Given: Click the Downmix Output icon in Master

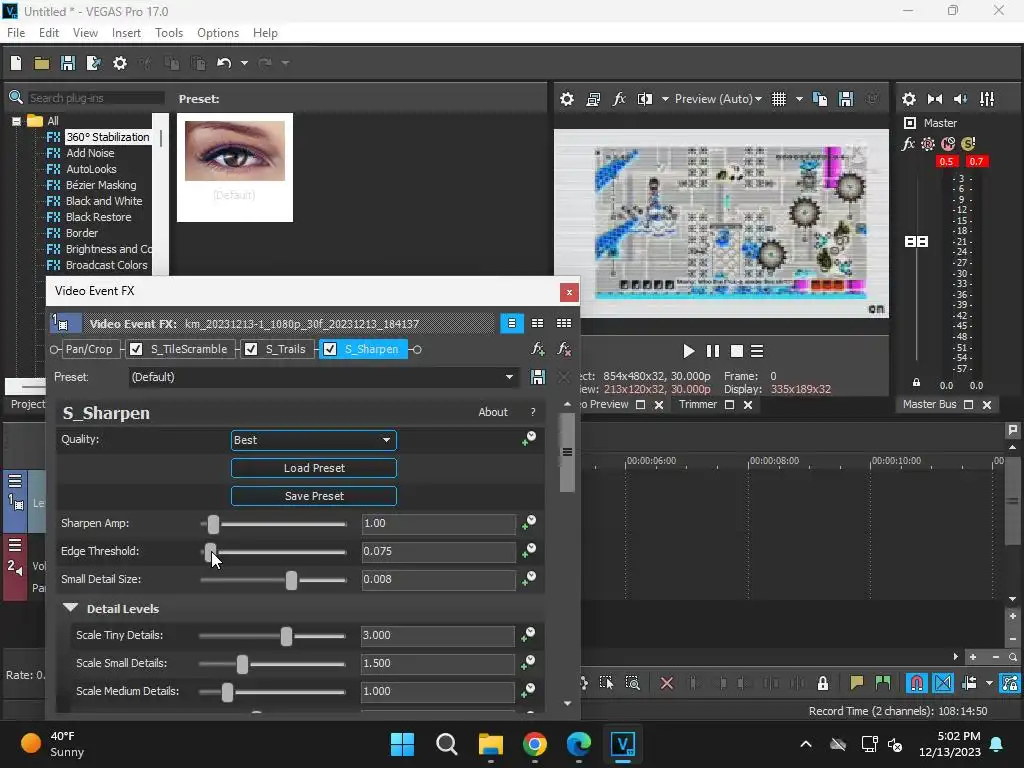Looking at the screenshot, I should (935, 99).
